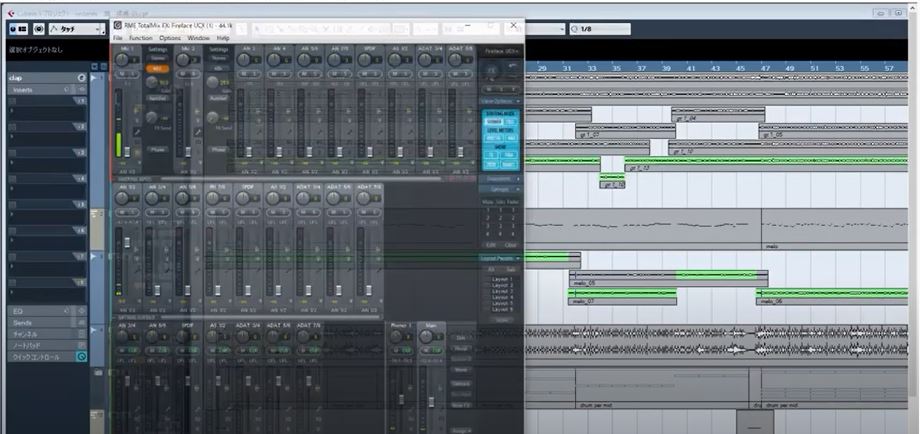The image size is (920, 434).
Task: Expand the Groups section
Action: coord(500,189)
